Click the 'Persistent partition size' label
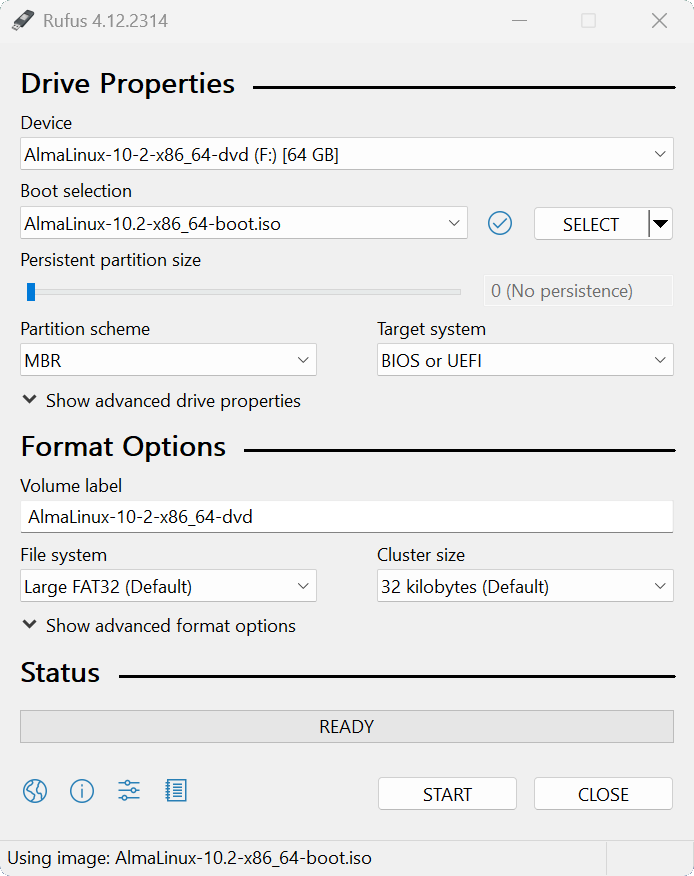The width and height of the screenshot is (694, 876). point(111,260)
